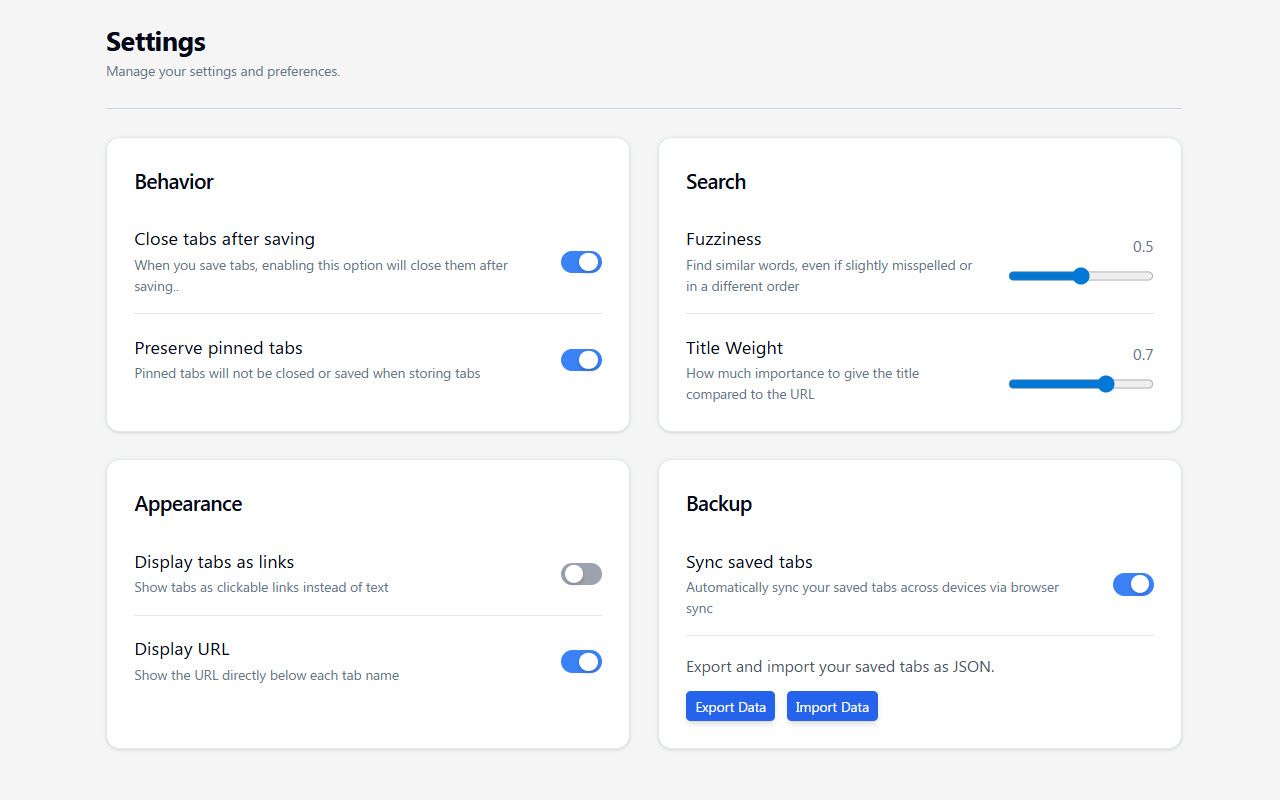Click the Search section header

pos(716,182)
